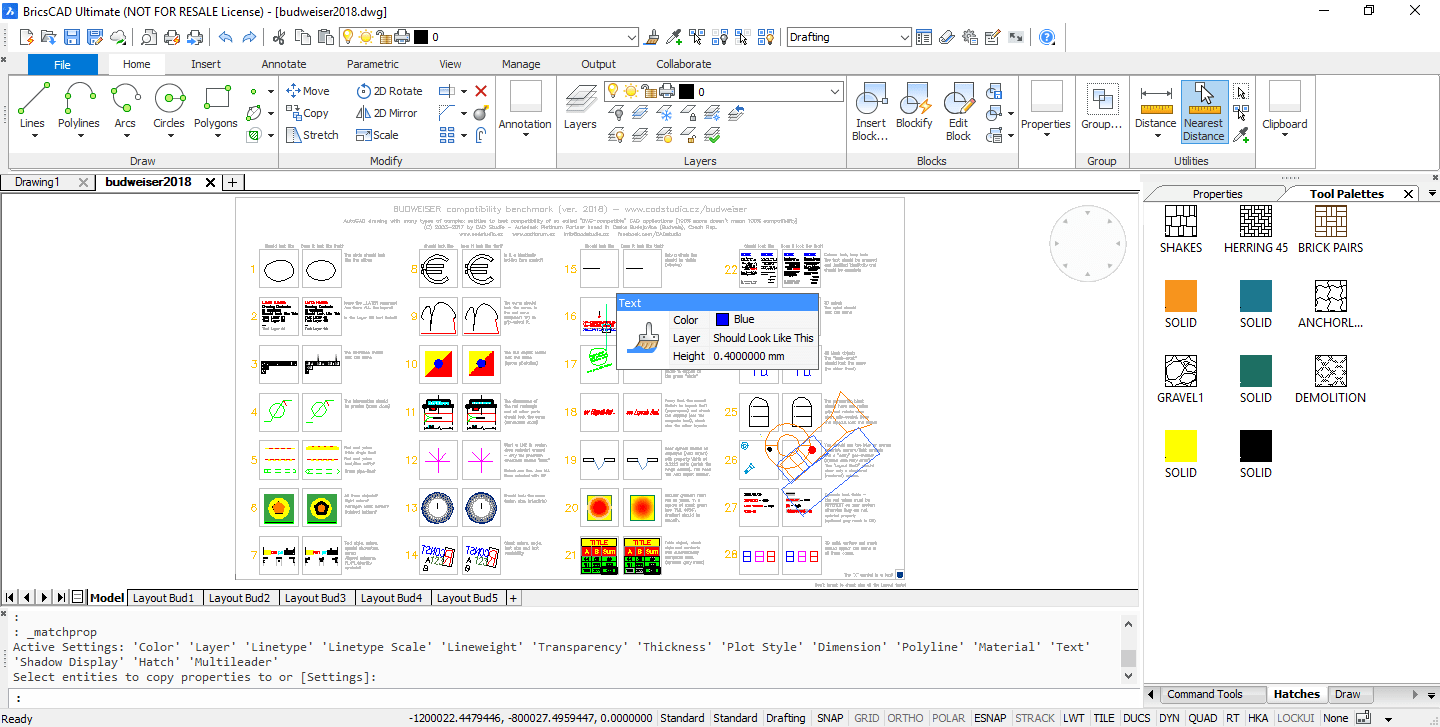Pick the yellow SOLID hatch swatch
This screenshot has height=727, width=1440.
coord(1181,446)
